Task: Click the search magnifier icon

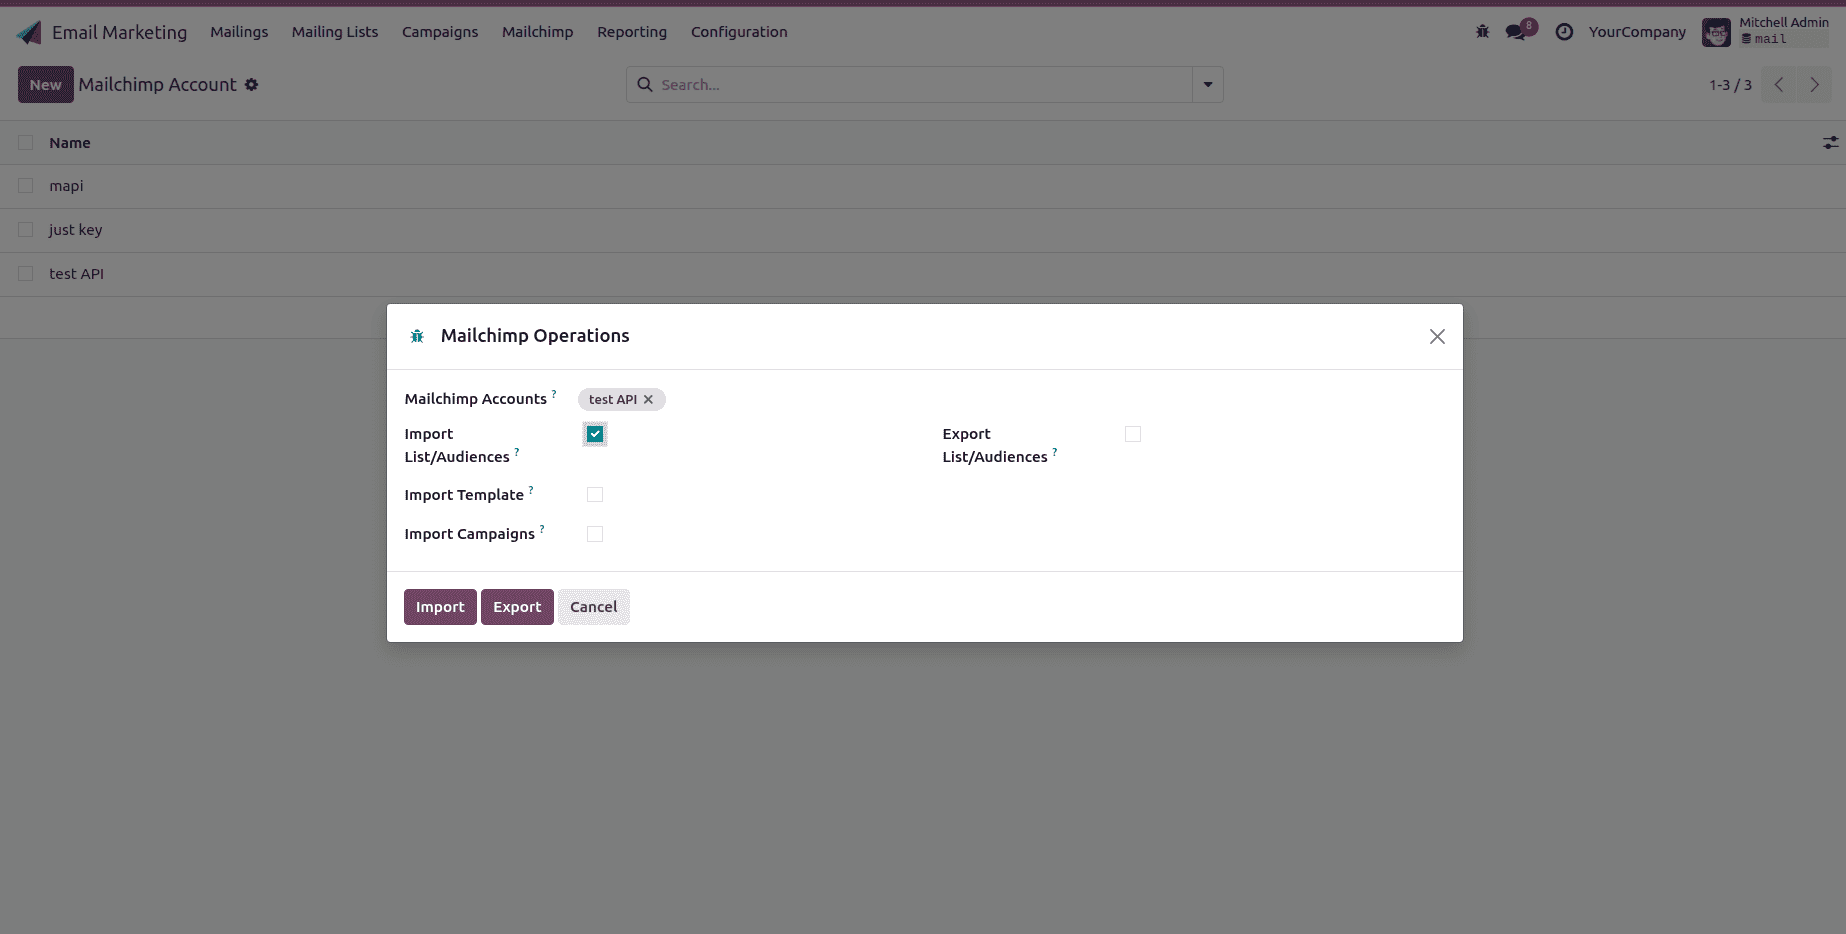Action: (x=645, y=85)
